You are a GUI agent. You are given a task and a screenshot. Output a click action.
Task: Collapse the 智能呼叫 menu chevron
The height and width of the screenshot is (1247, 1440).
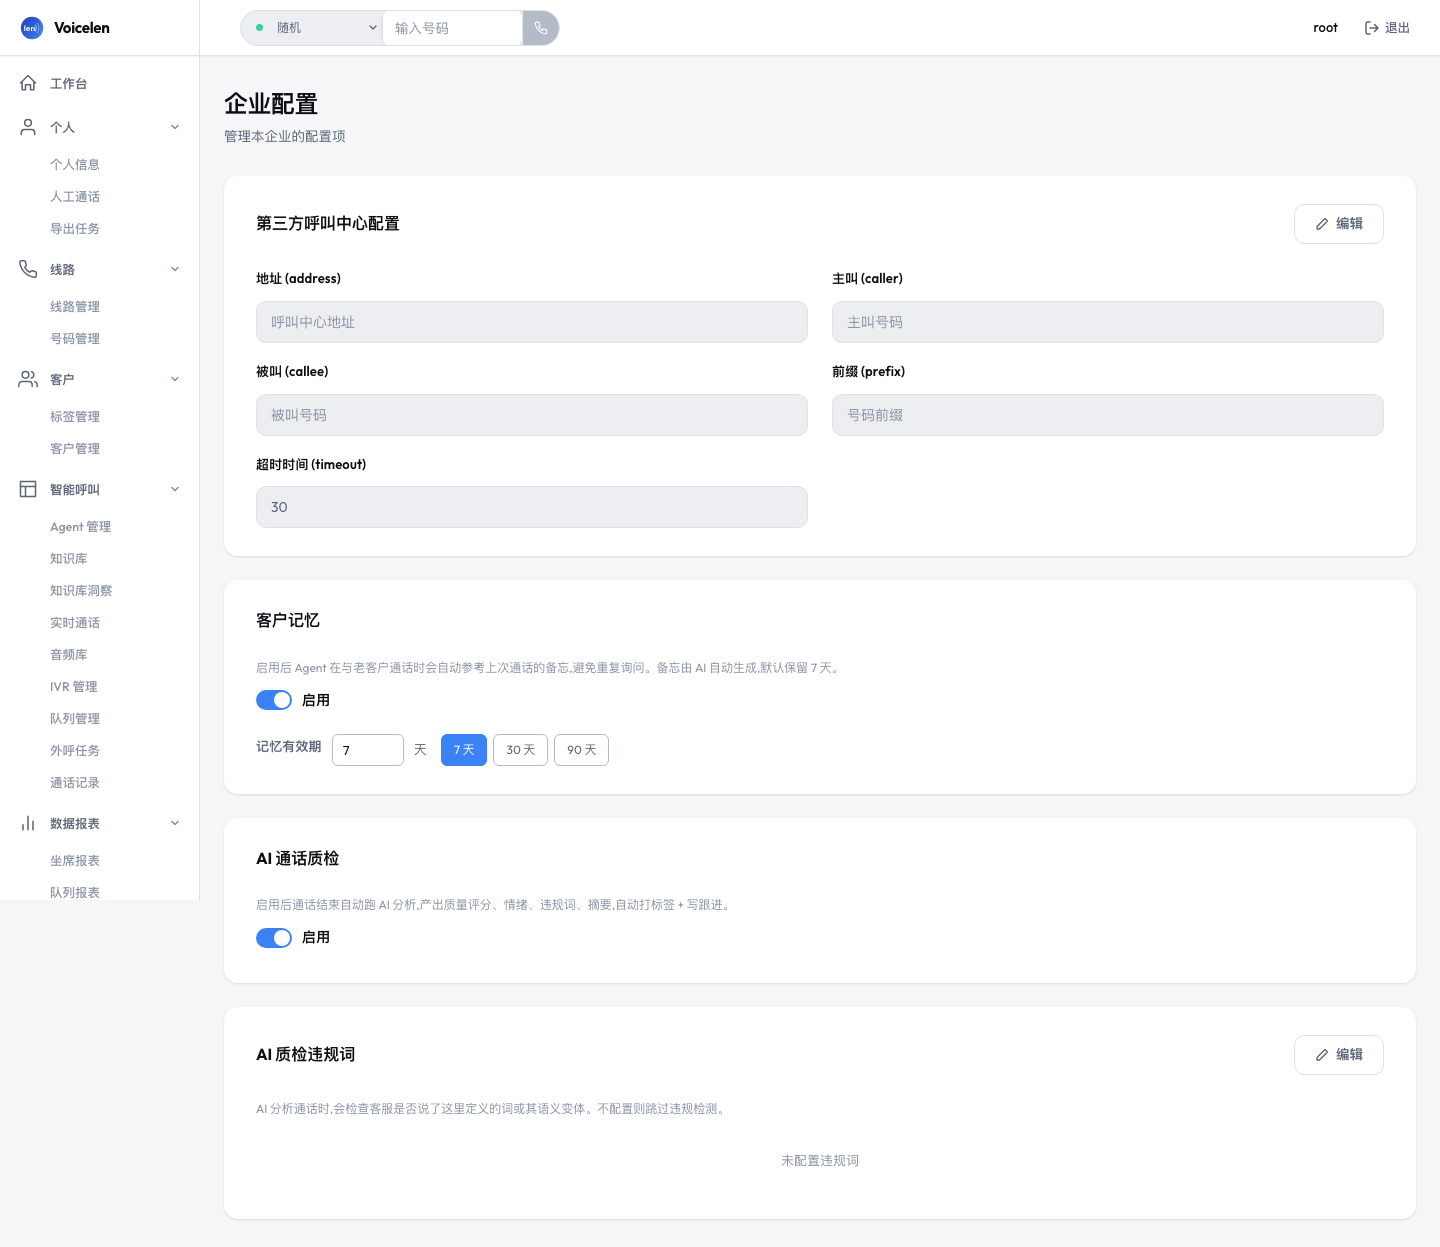click(x=175, y=489)
